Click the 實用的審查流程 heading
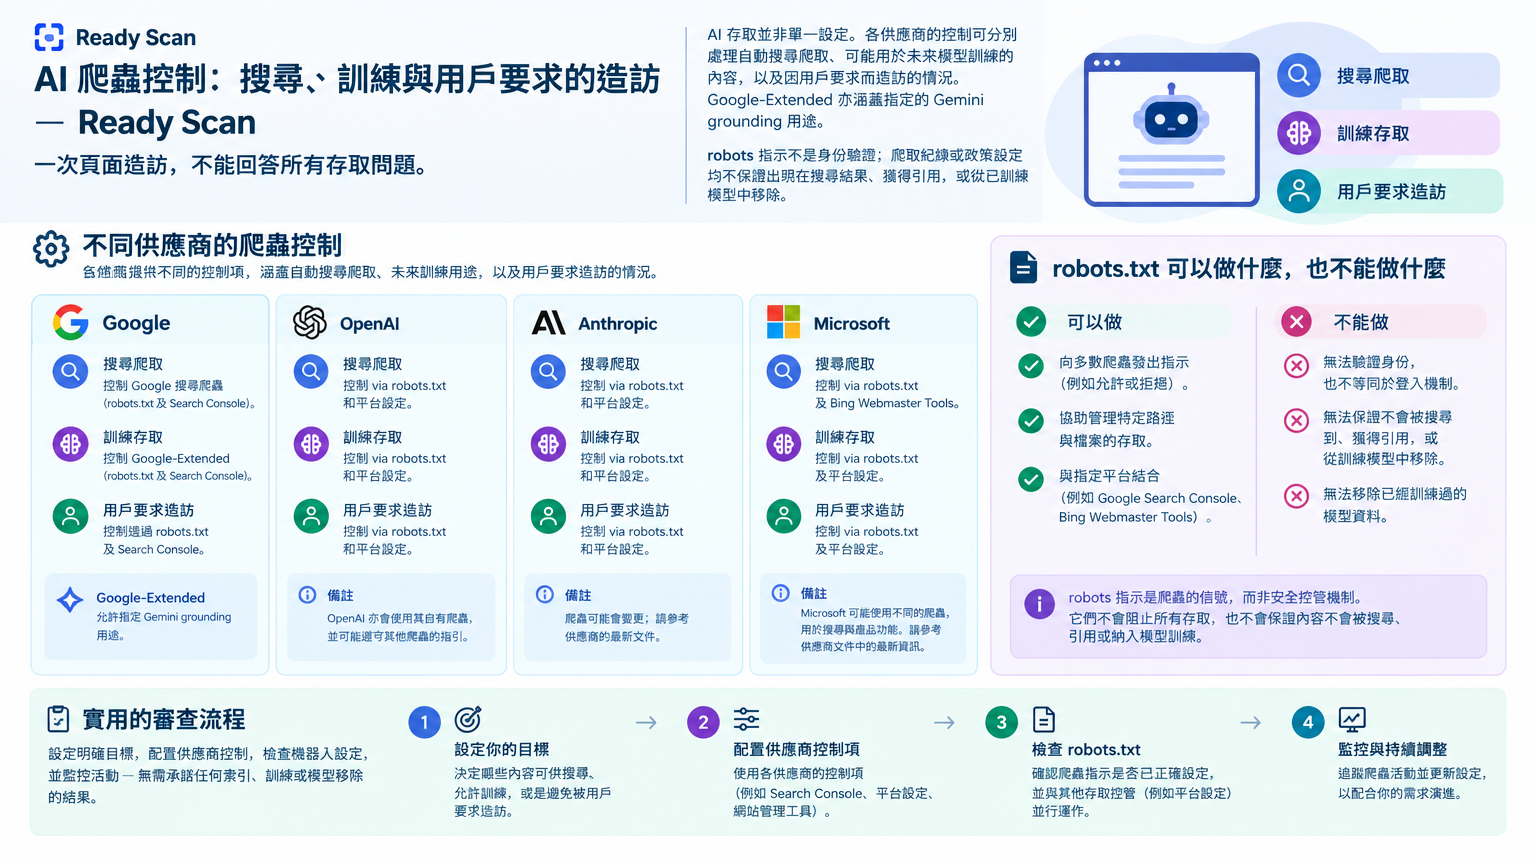Screen dimensions: 1536x864 pos(164,719)
